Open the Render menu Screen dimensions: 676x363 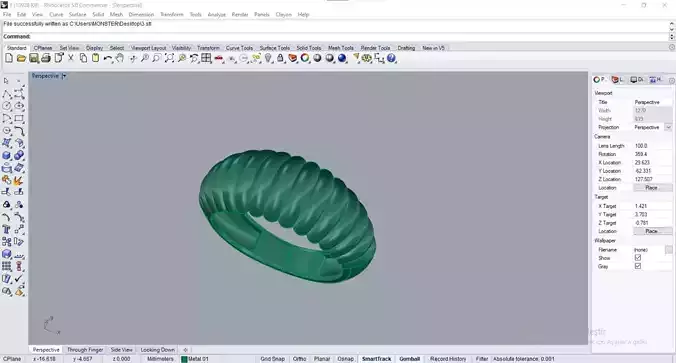[240, 14]
